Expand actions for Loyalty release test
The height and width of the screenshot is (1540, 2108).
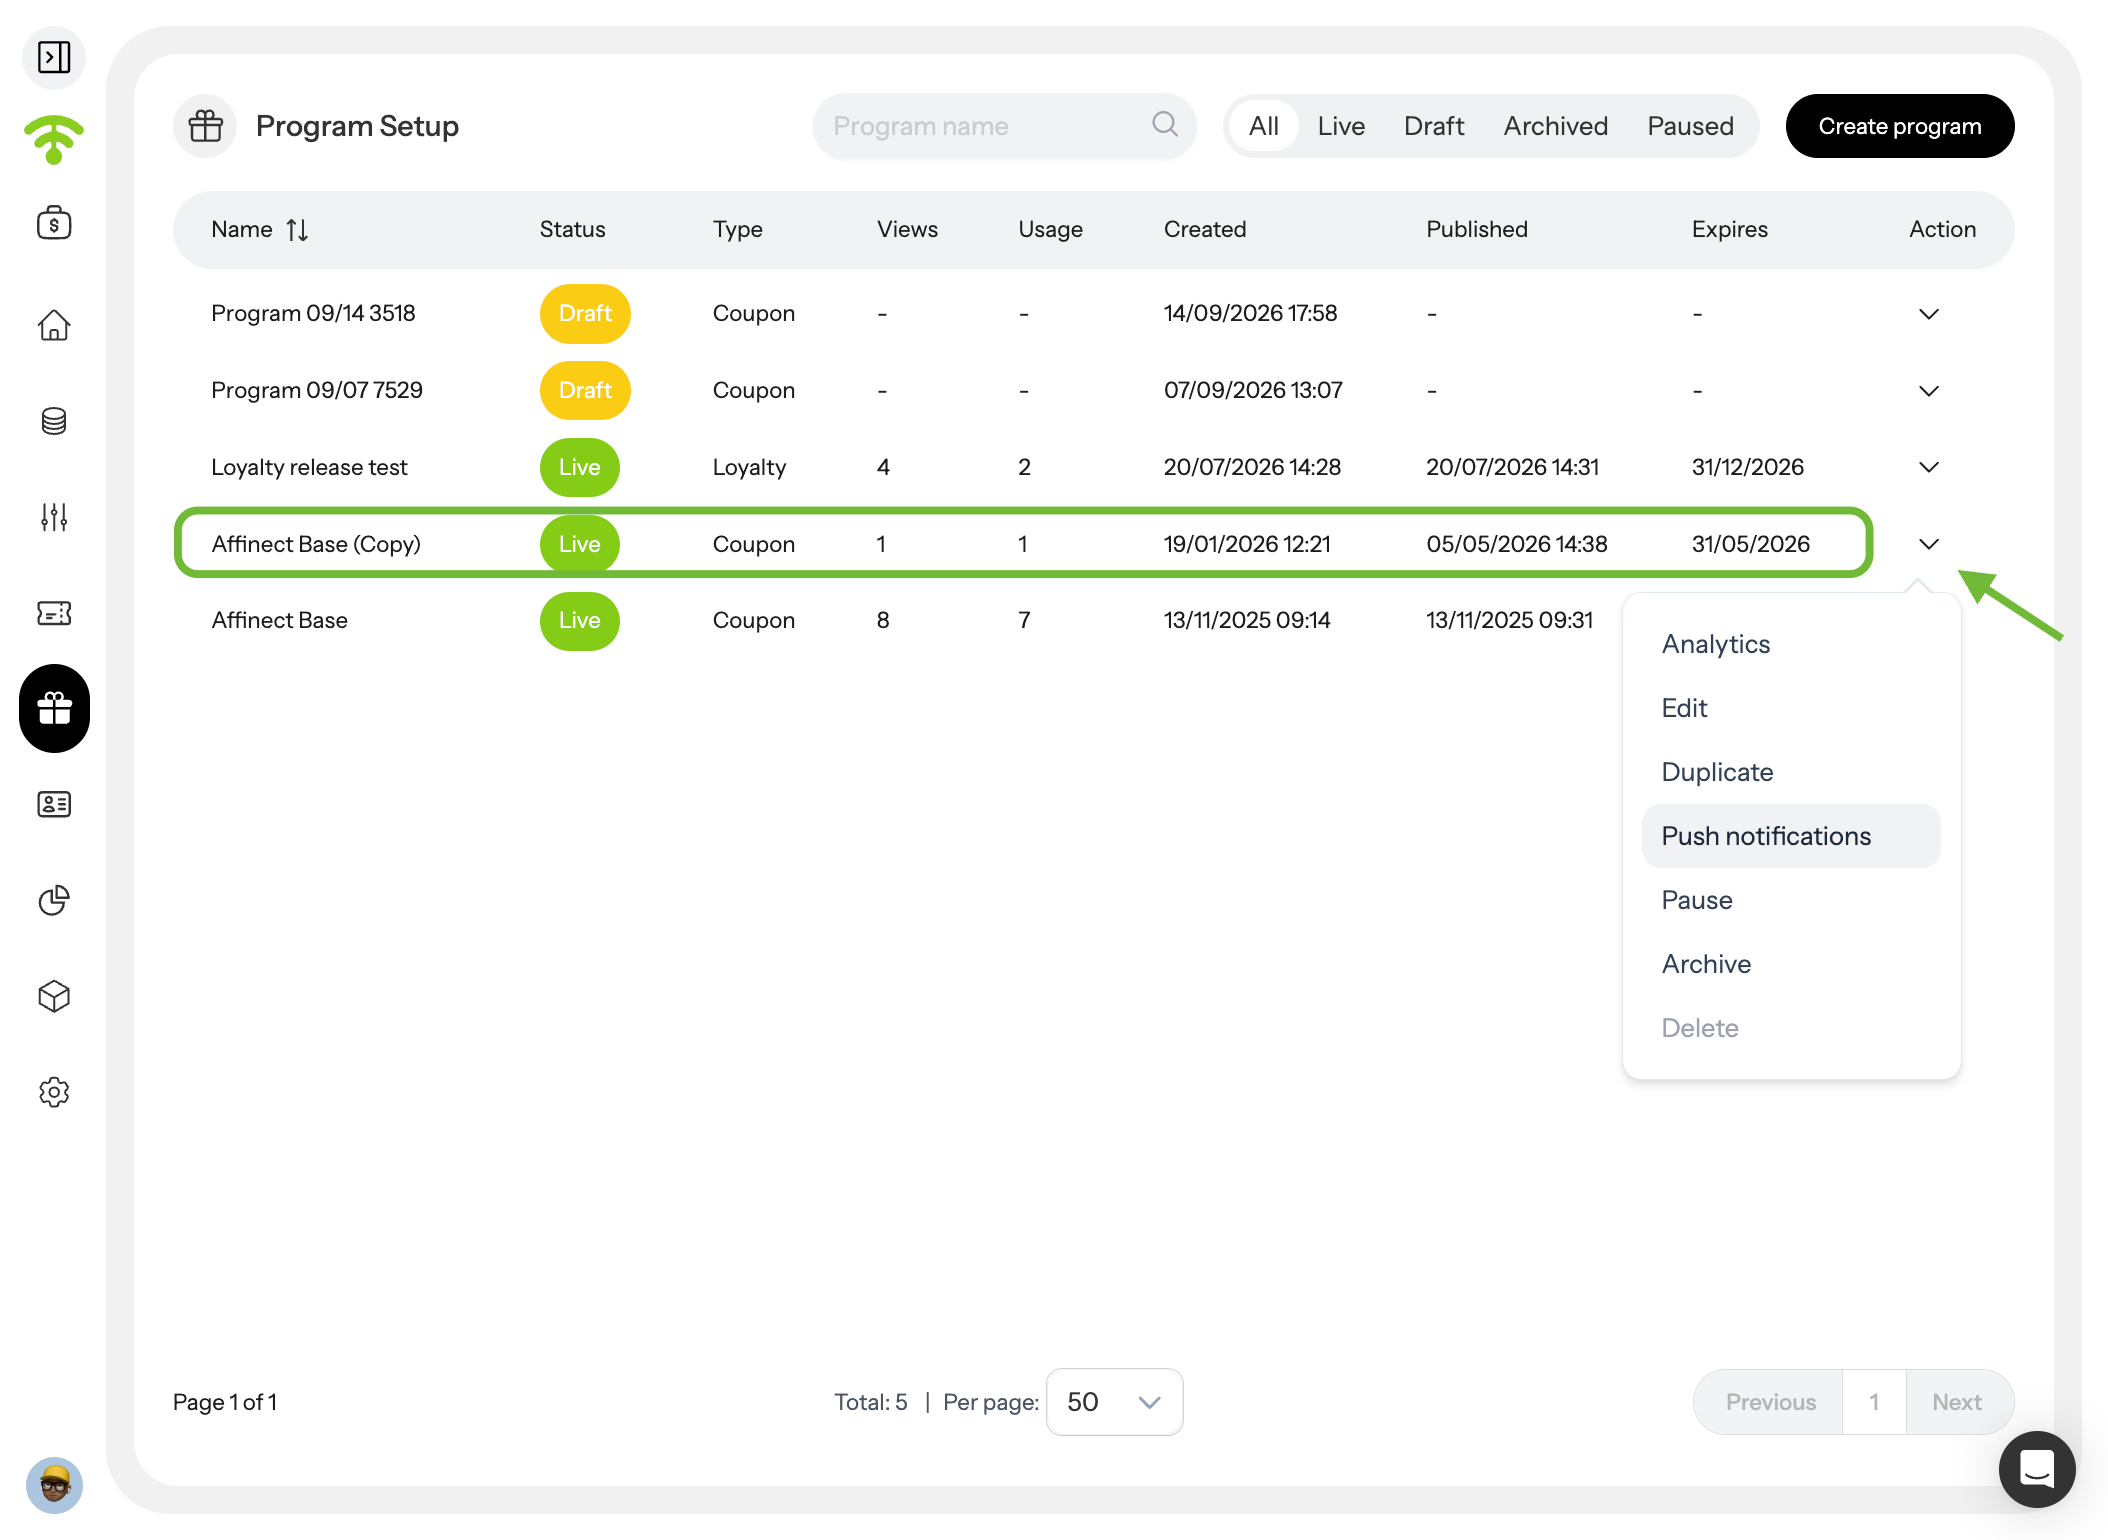[x=1929, y=467]
